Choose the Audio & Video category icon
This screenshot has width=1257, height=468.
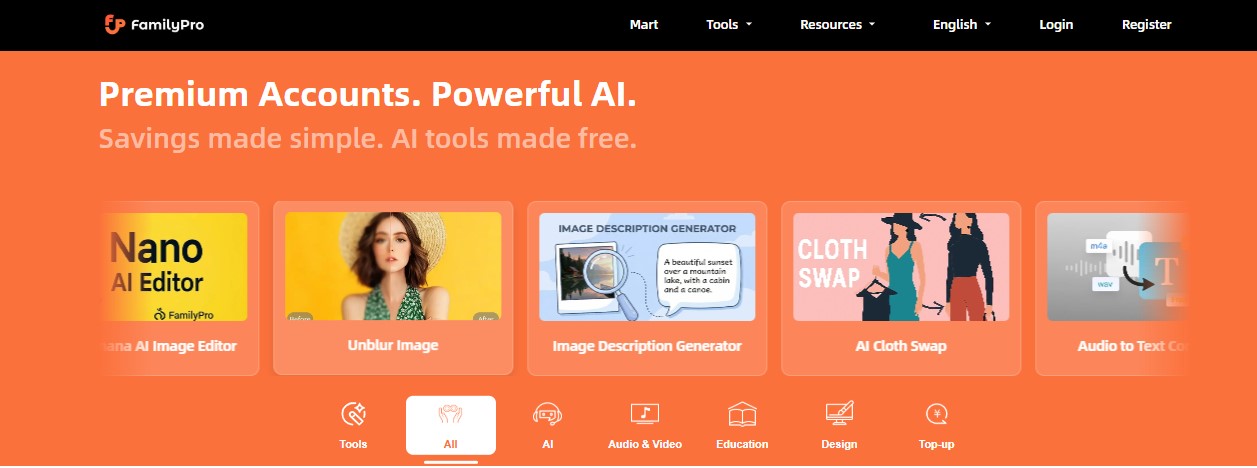click(x=644, y=413)
